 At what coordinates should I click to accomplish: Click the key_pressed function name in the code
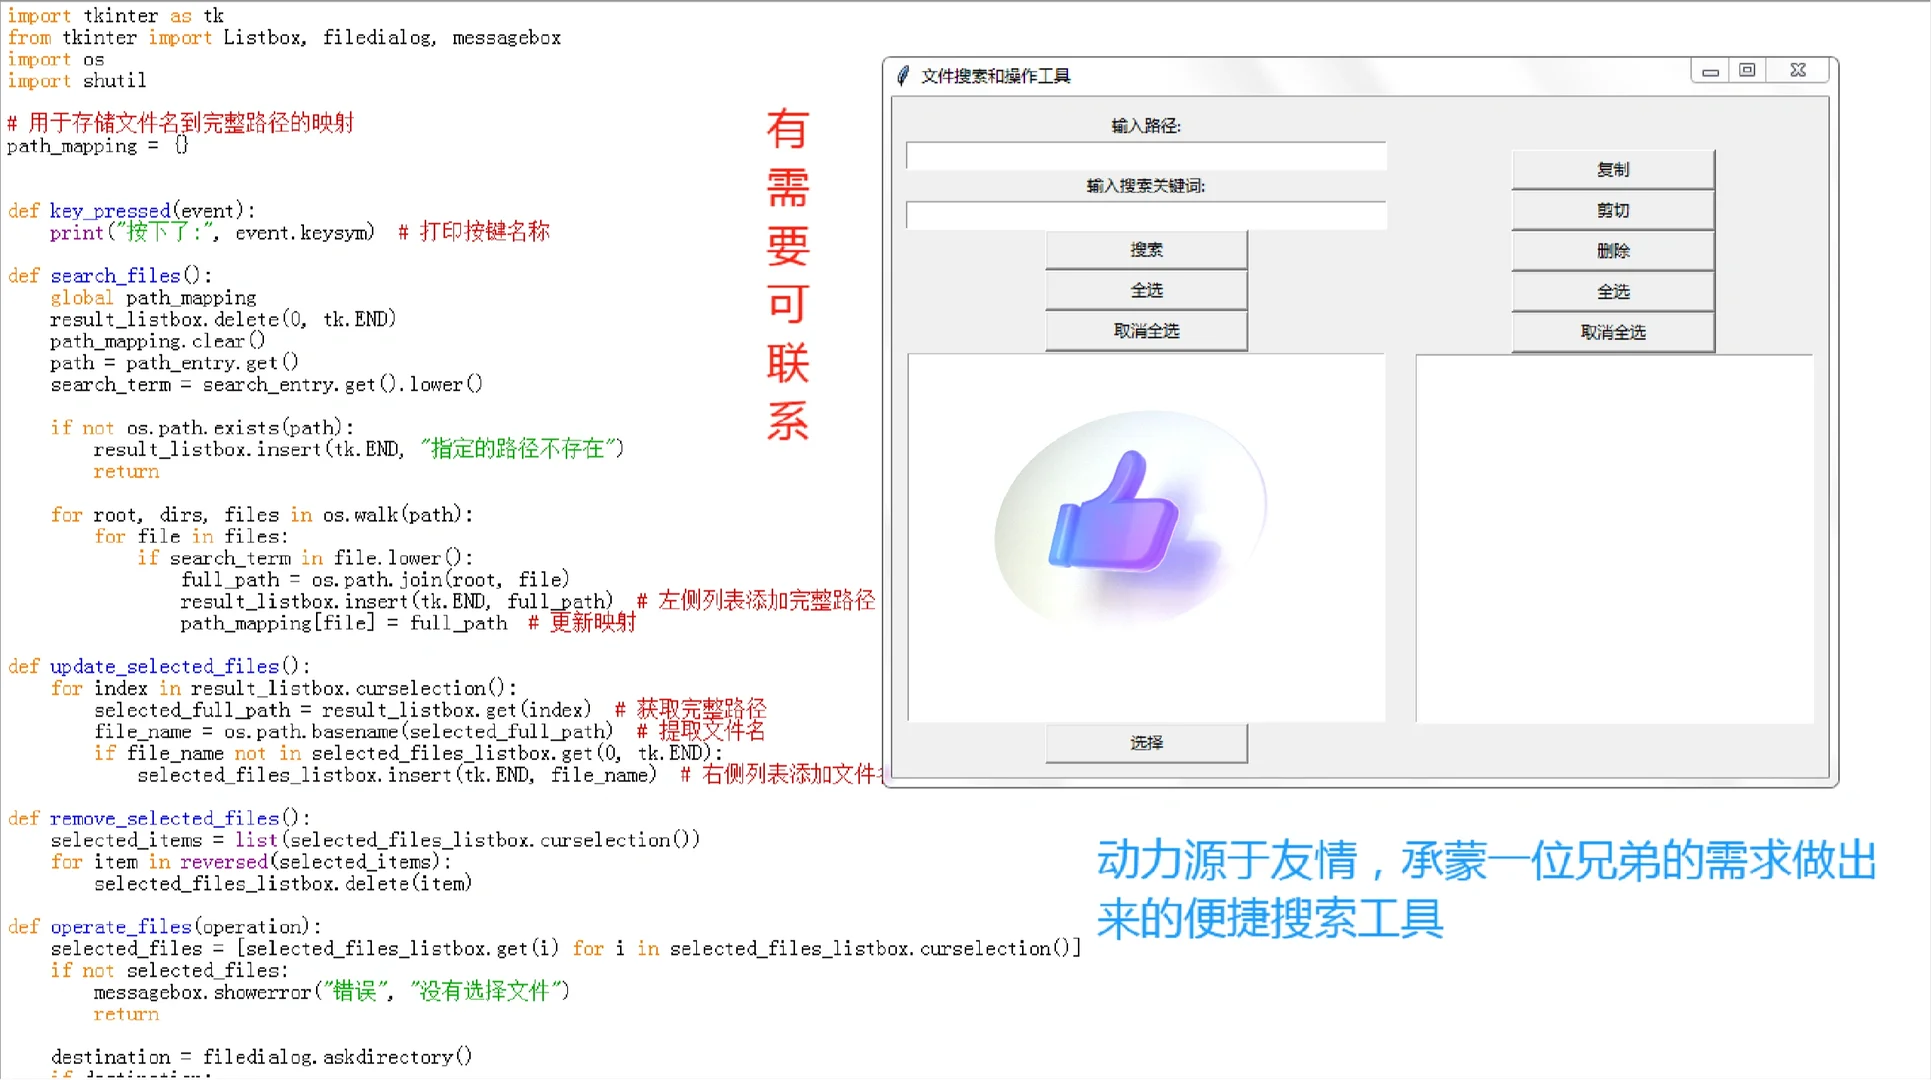click(x=110, y=210)
